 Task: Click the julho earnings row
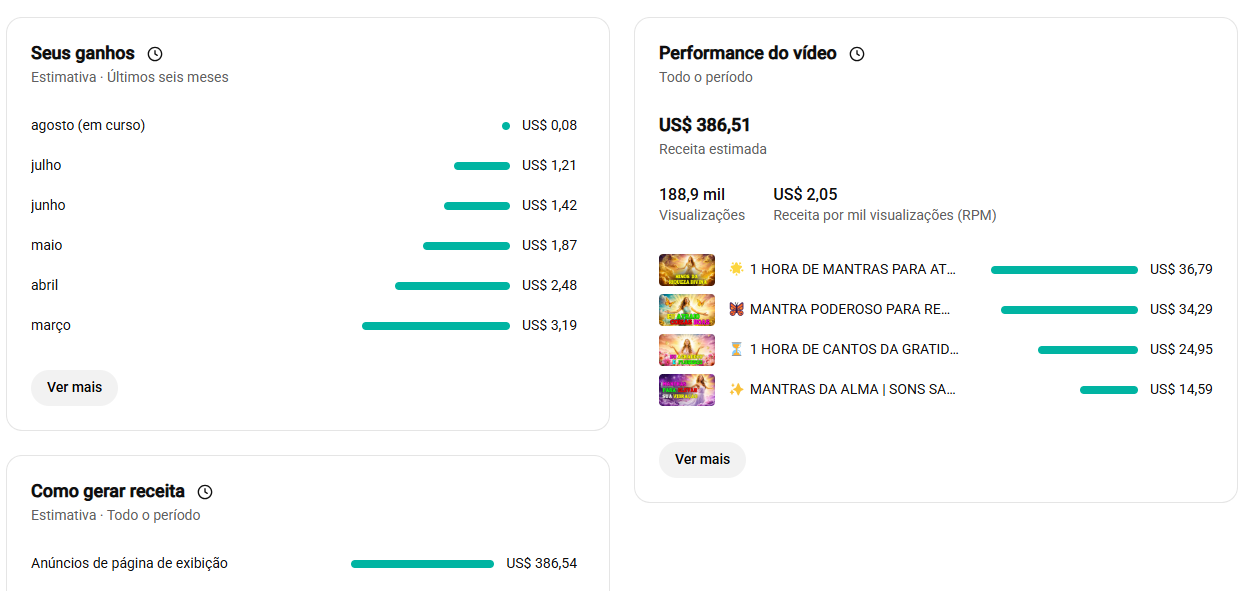[x=304, y=166]
